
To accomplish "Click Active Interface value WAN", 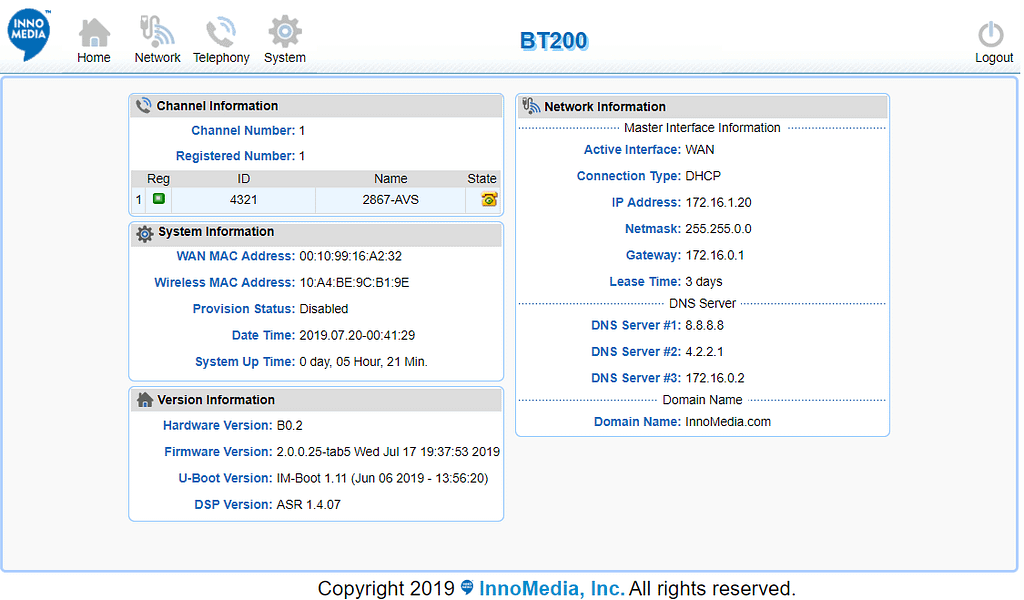I will [699, 150].
